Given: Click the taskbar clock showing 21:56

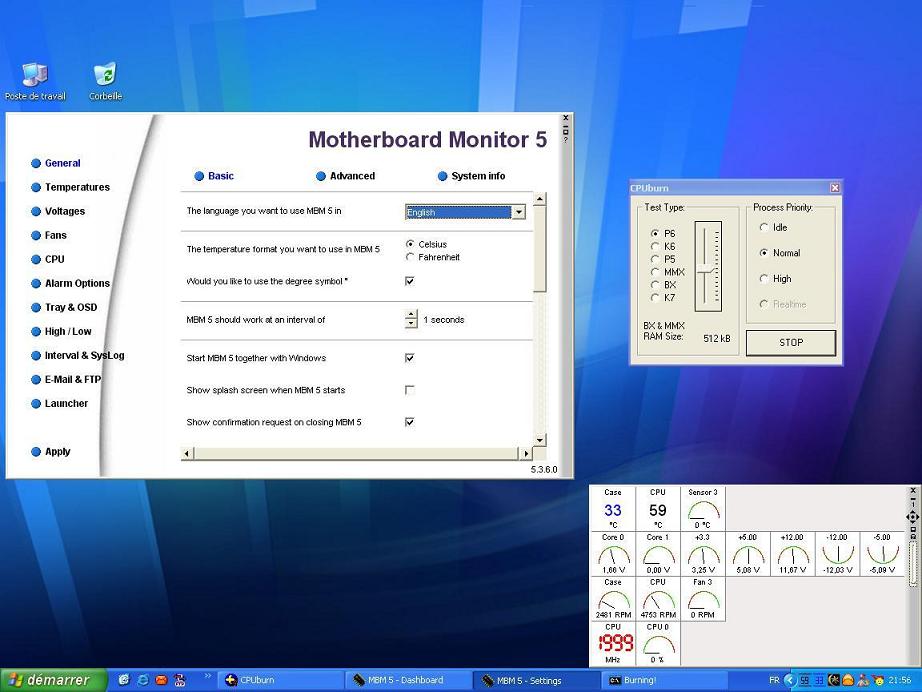Looking at the screenshot, I should [900, 680].
